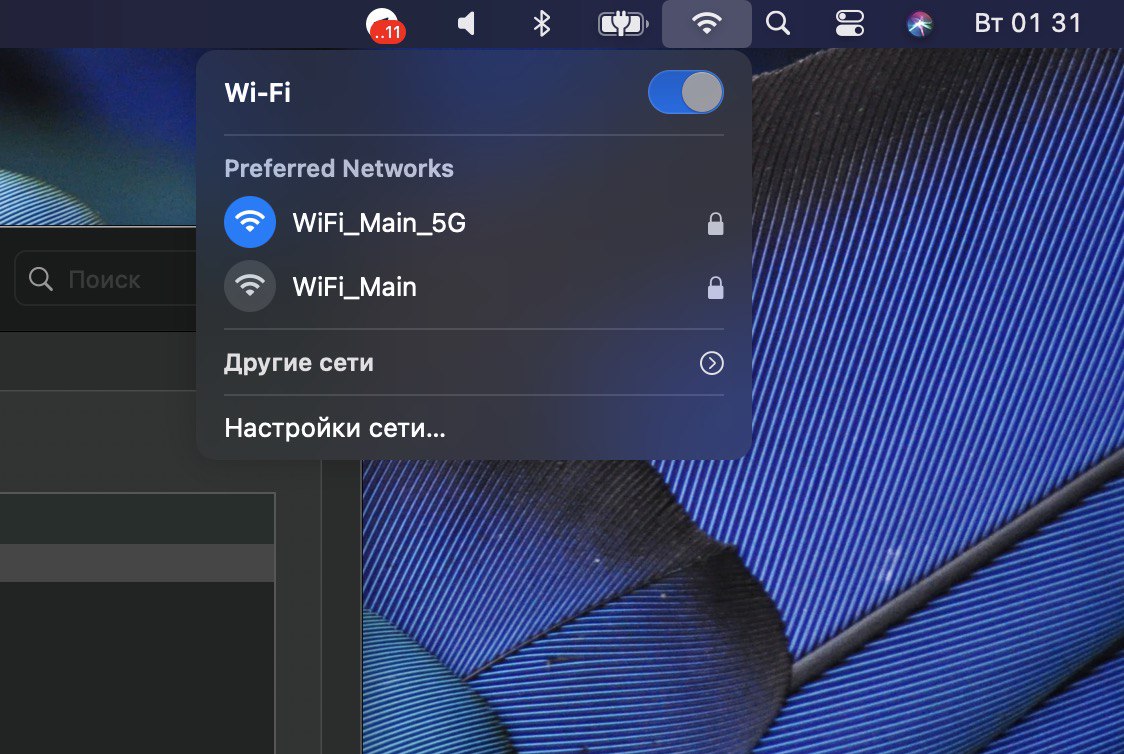Click the Поиск search field in background window

[x=105, y=279]
